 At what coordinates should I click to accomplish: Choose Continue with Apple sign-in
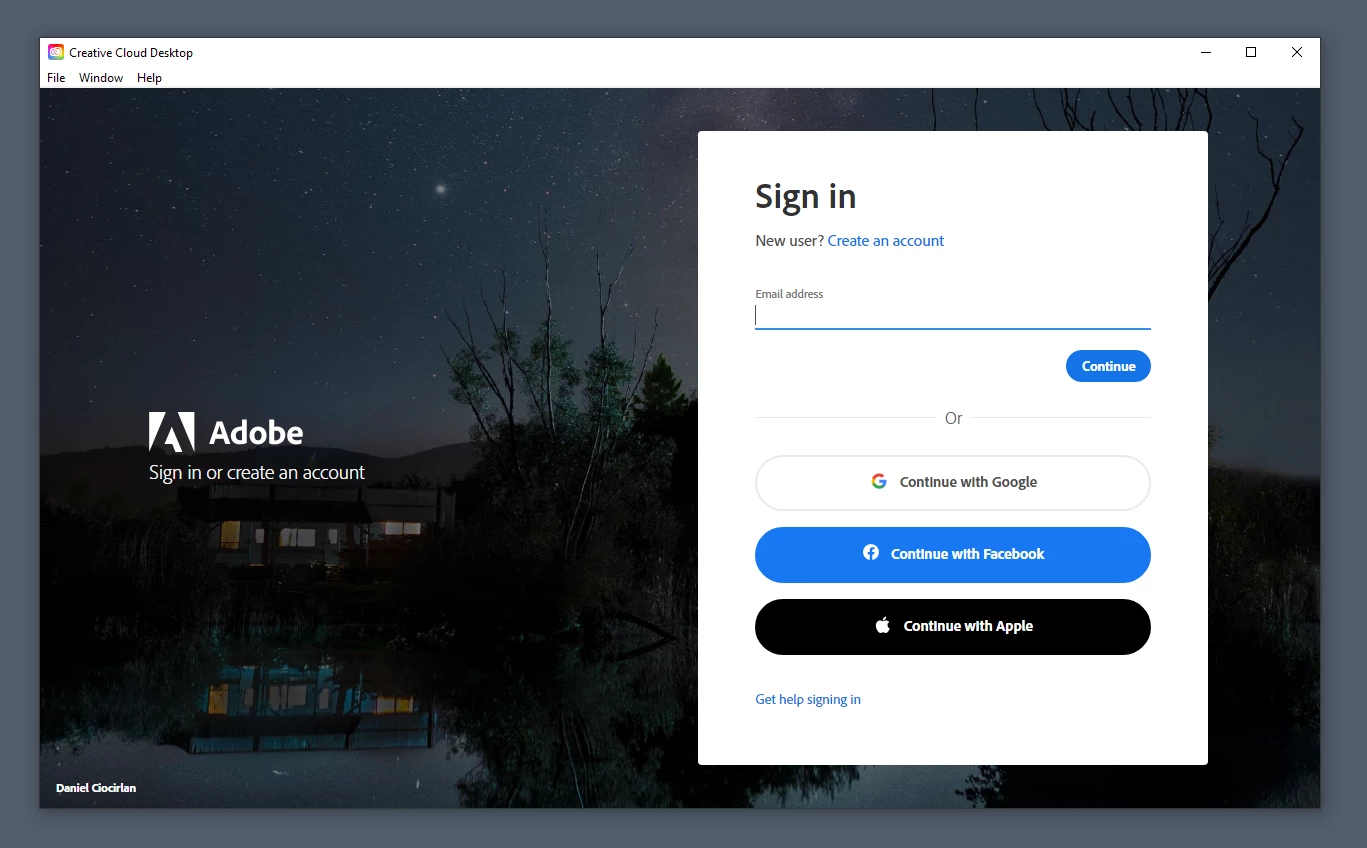click(953, 627)
